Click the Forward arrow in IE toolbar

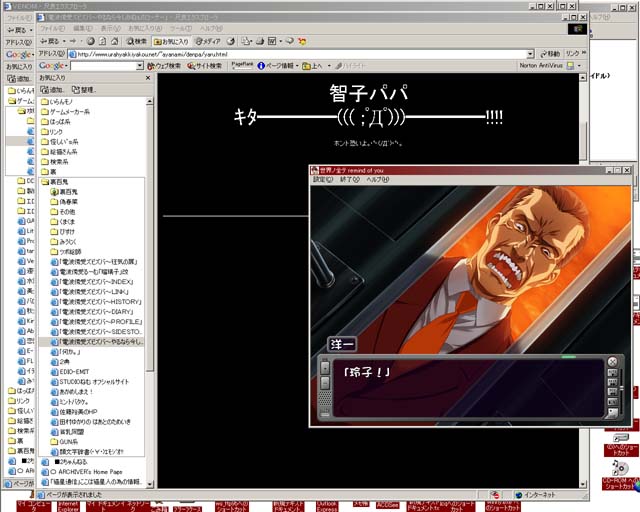point(73,41)
